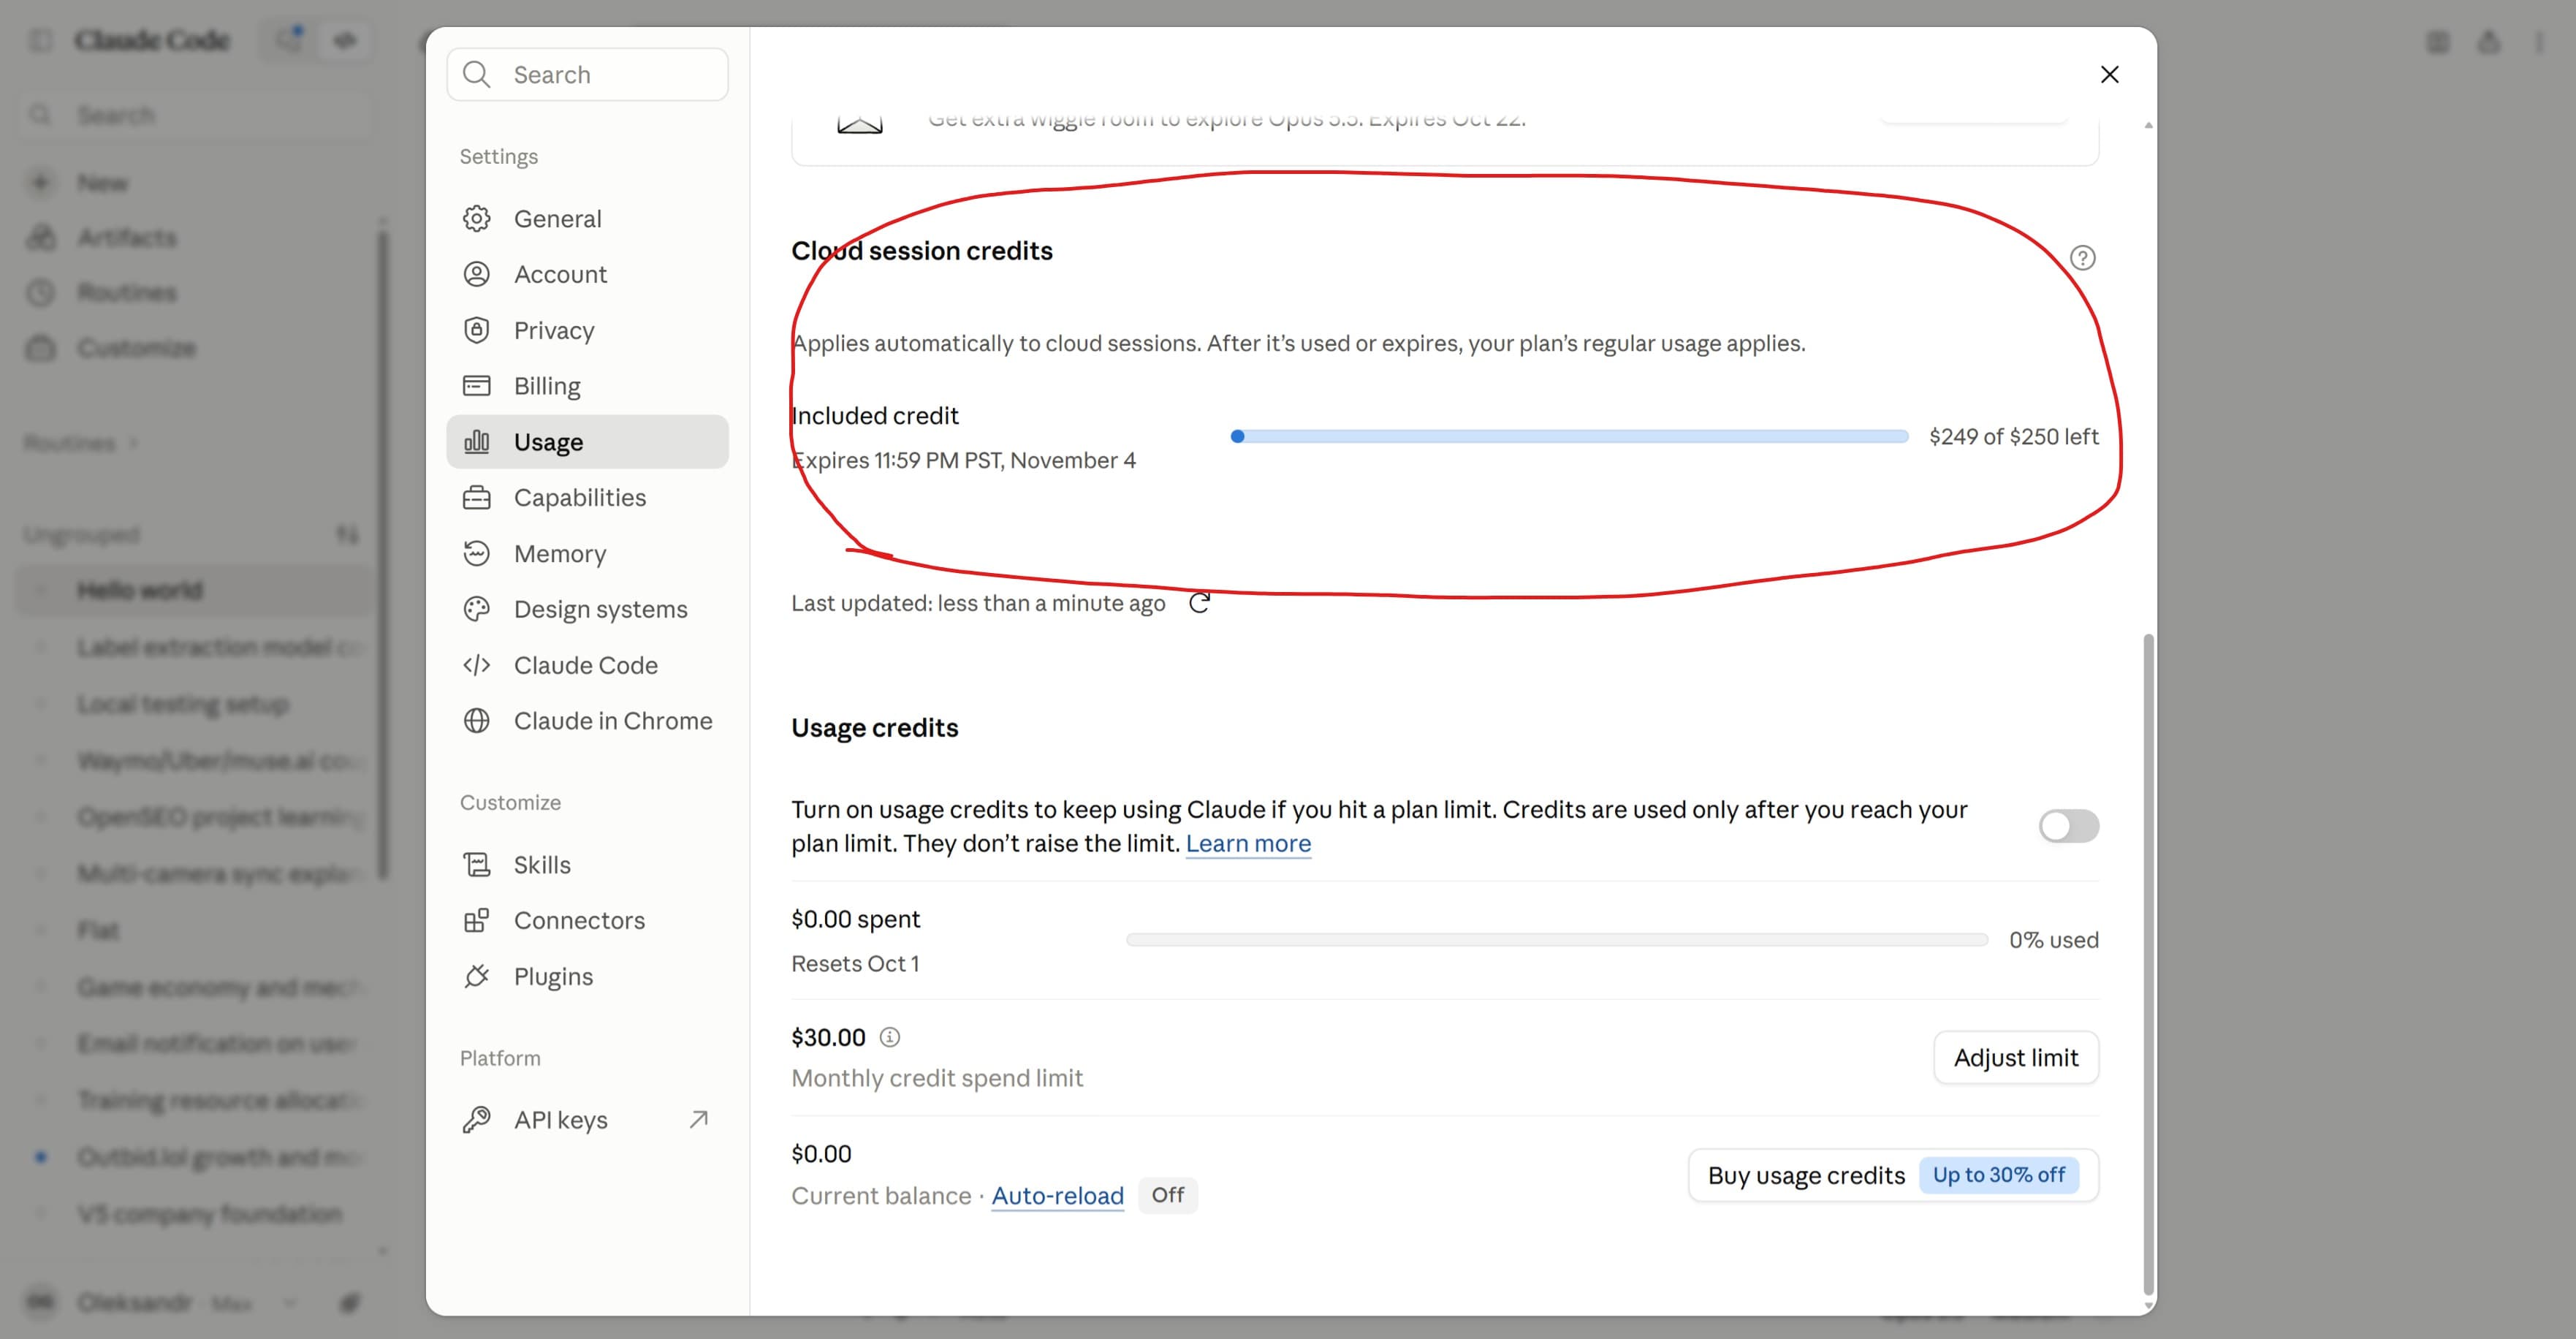Open the Plugins page
The image size is (2576, 1339).
click(587, 976)
